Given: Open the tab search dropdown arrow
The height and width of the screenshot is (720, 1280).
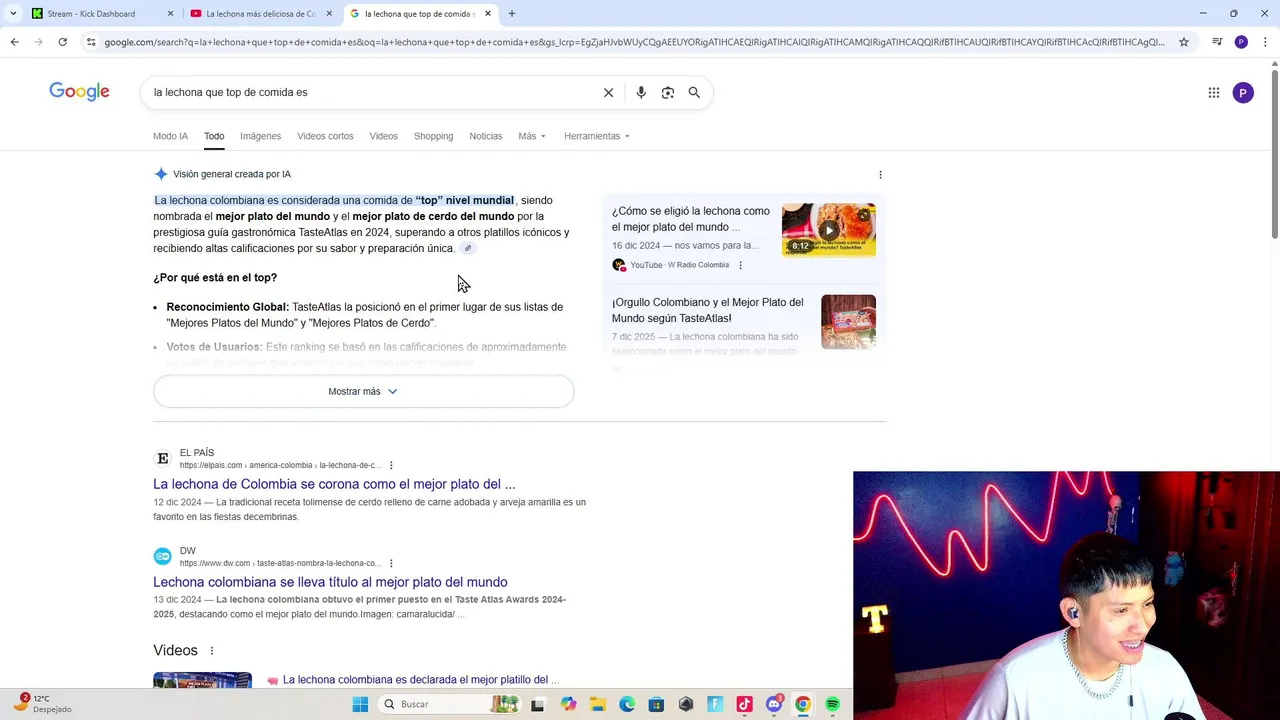Looking at the screenshot, I should click(x=13, y=13).
